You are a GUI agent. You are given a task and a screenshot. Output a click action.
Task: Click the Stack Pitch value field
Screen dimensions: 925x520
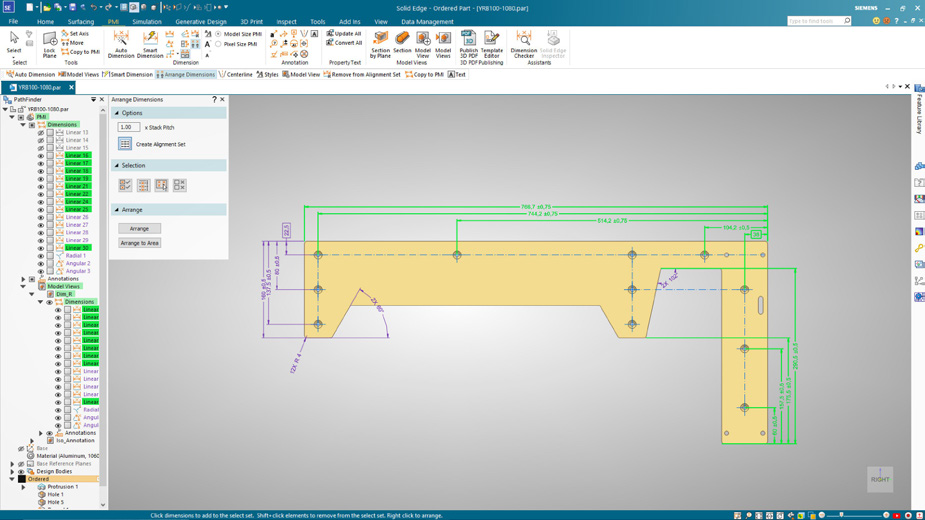pyautogui.click(x=129, y=127)
